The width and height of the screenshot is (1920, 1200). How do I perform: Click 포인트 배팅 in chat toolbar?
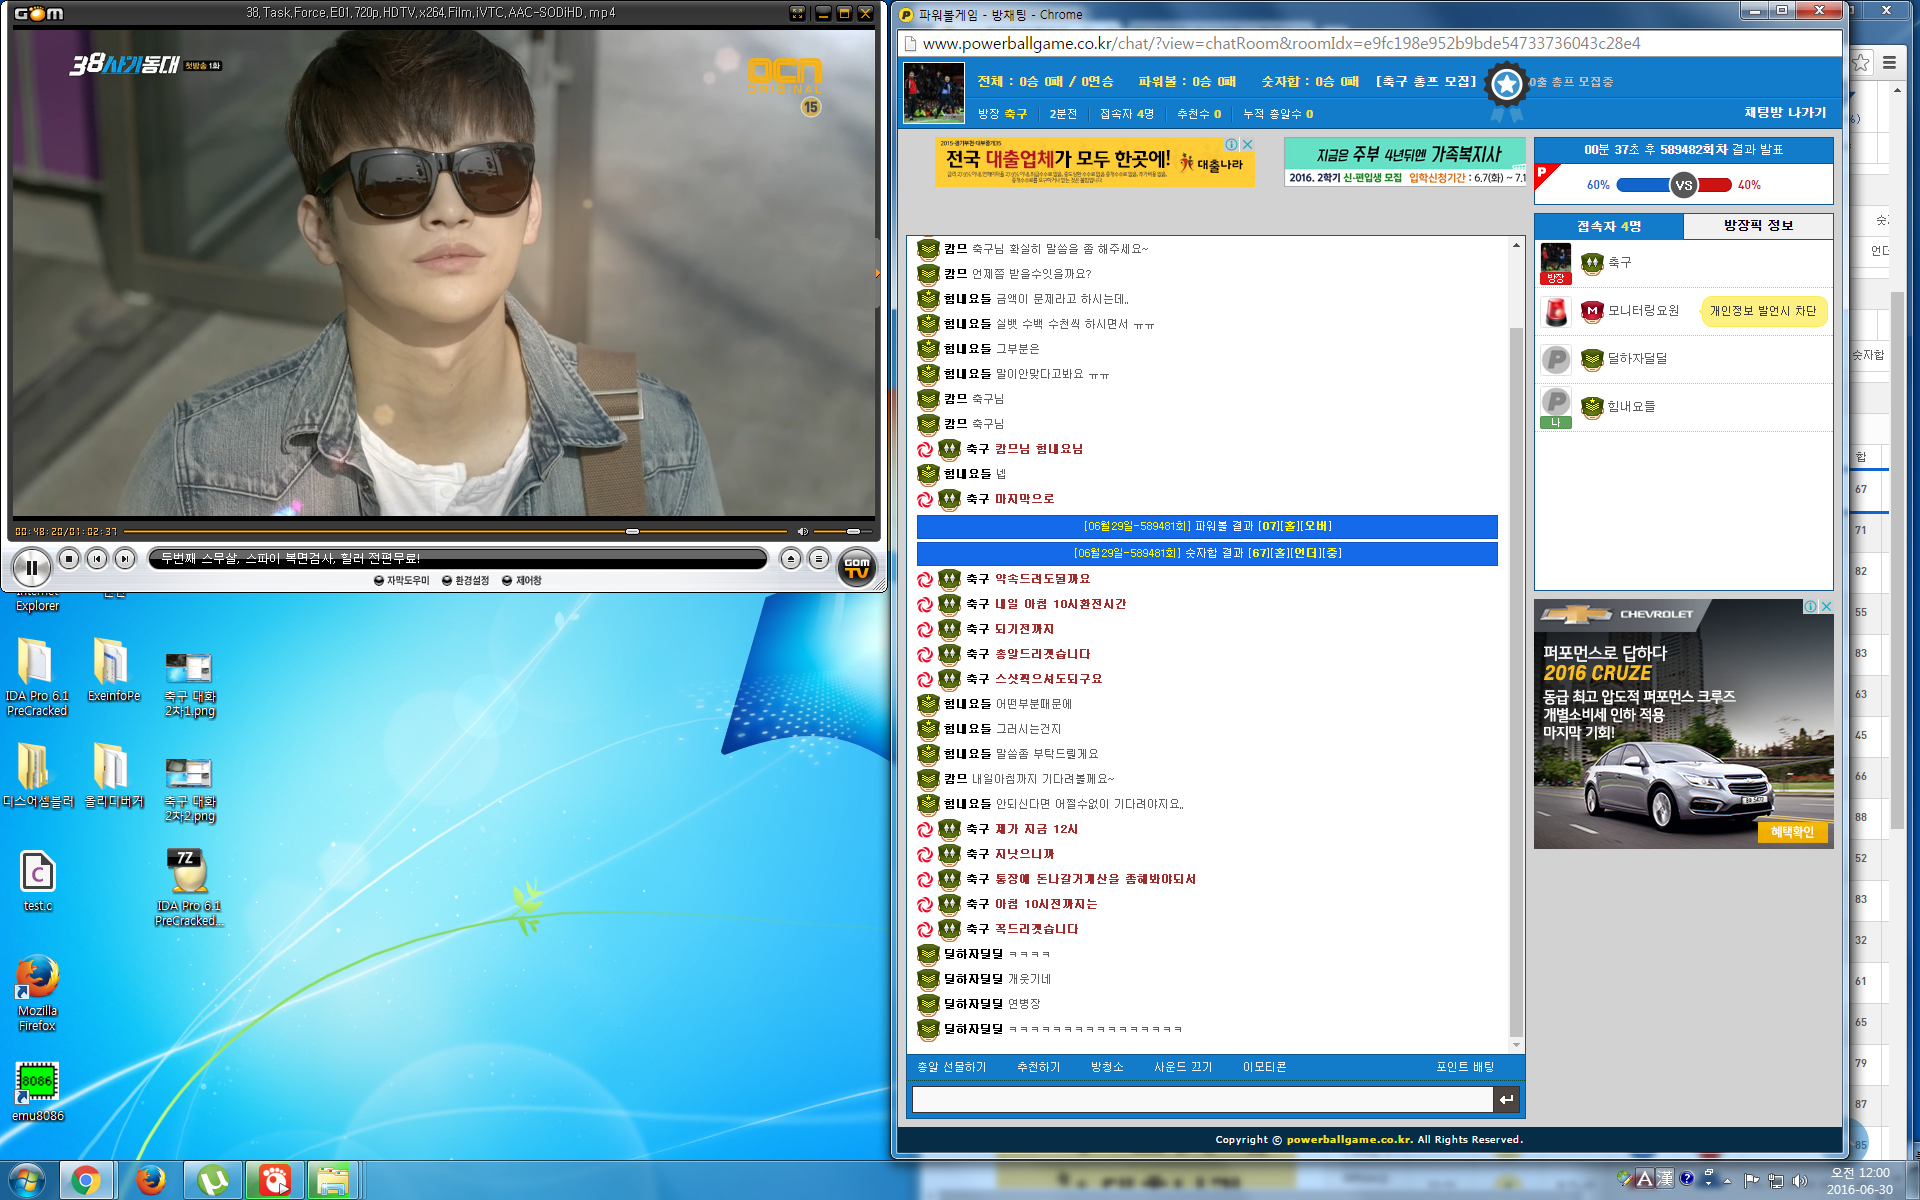pos(1465,1067)
